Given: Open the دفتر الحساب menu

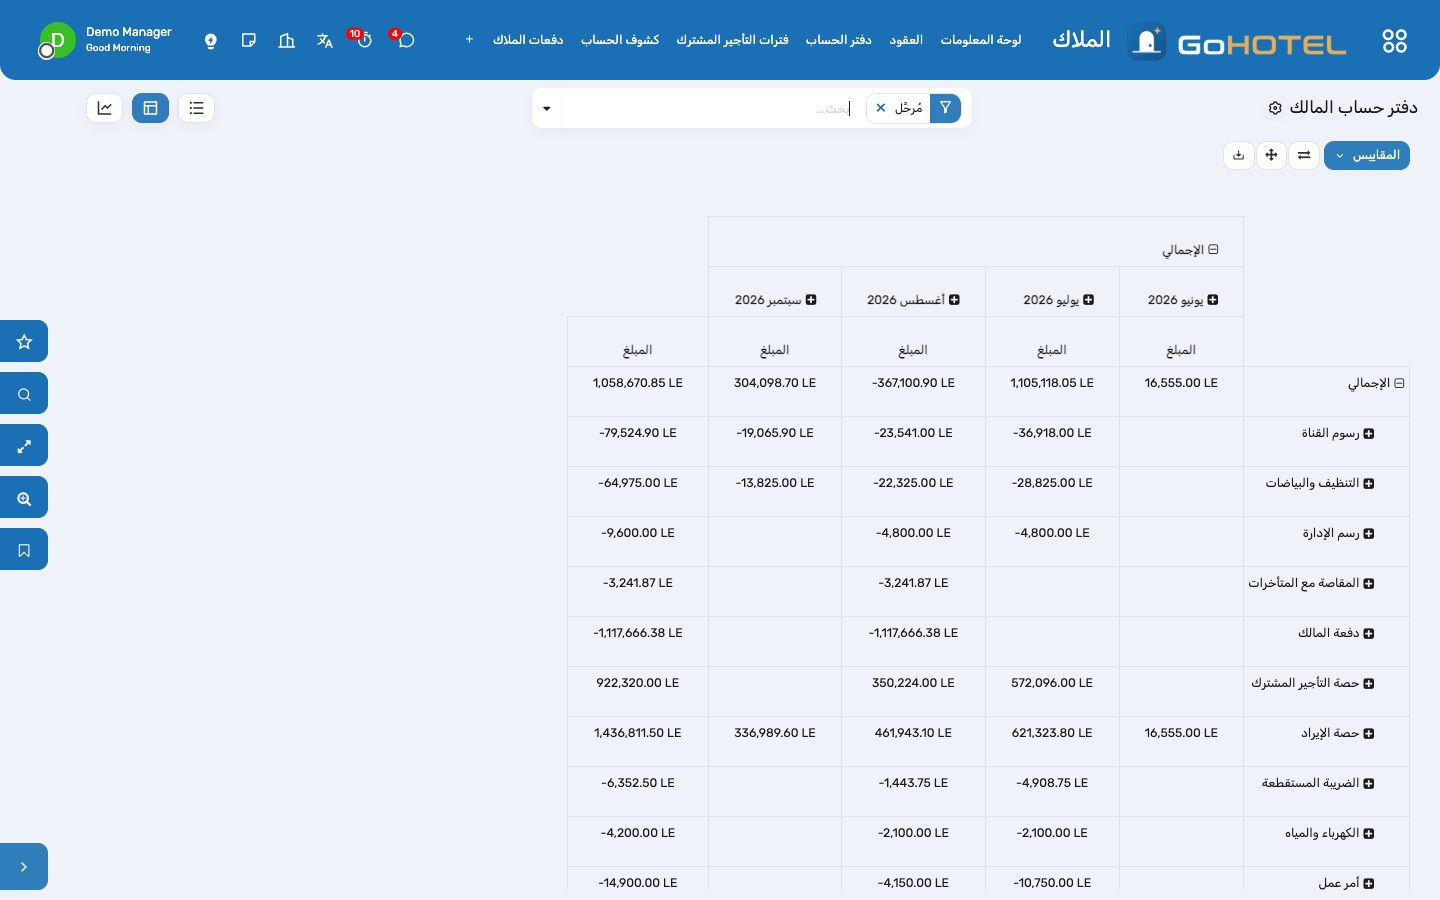Looking at the screenshot, I should 839,40.
